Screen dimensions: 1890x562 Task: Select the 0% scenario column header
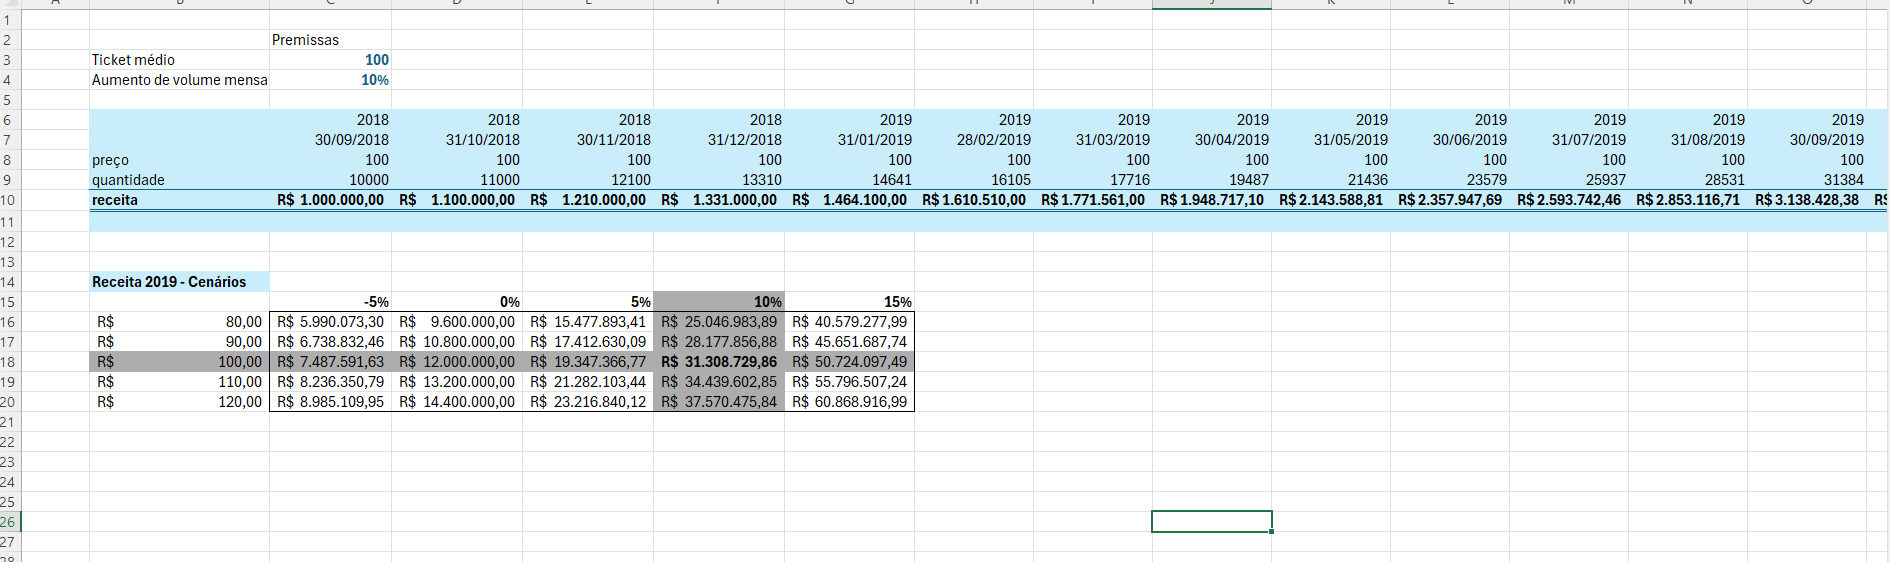point(457,302)
